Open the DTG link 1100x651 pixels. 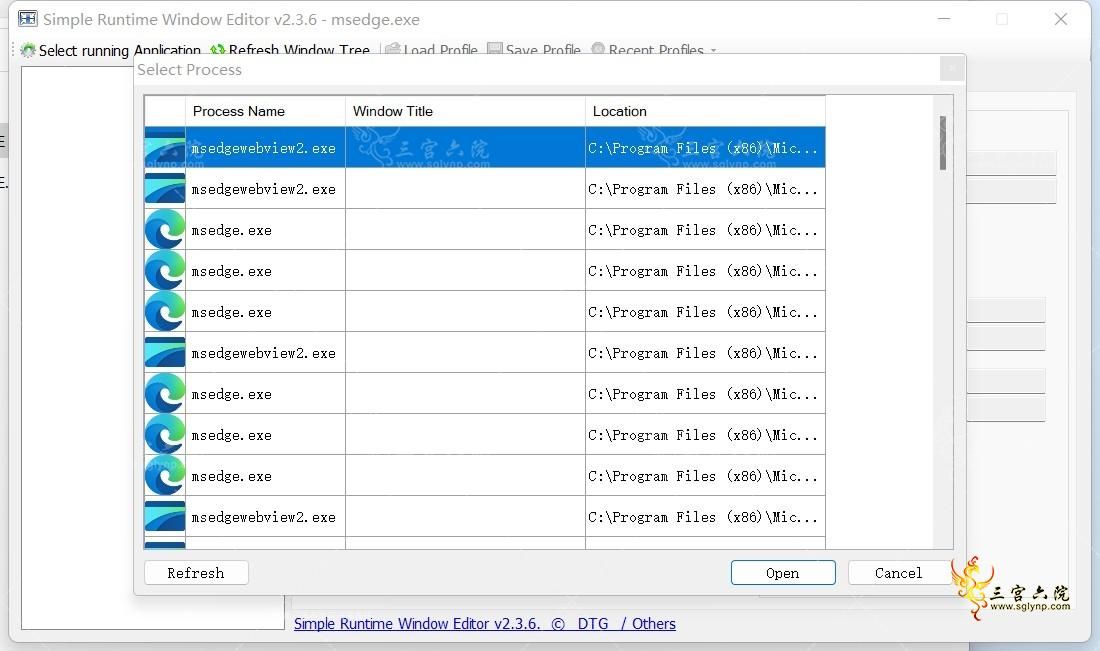point(593,624)
